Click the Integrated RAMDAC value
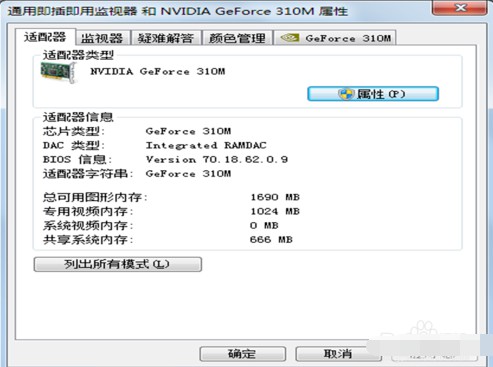This screenshot has width=493, height=367. (x=206, y=145)
